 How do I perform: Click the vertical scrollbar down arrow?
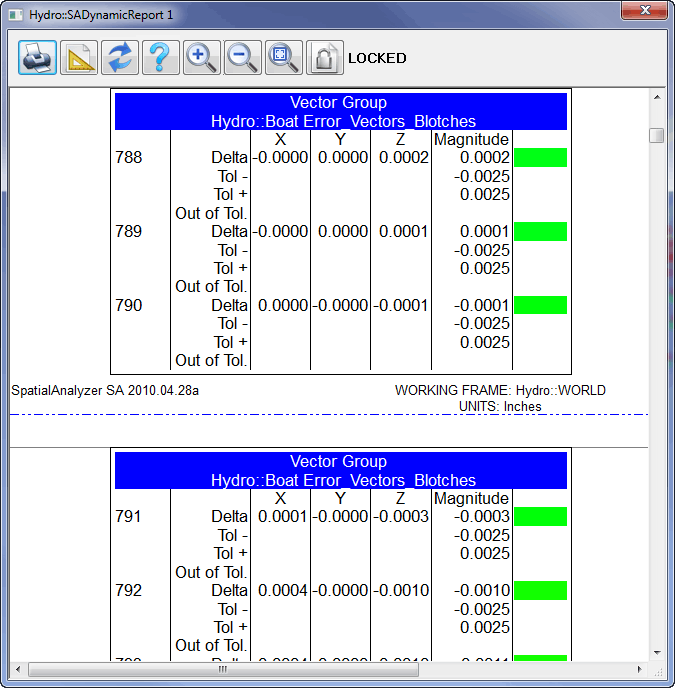point(657,652)
